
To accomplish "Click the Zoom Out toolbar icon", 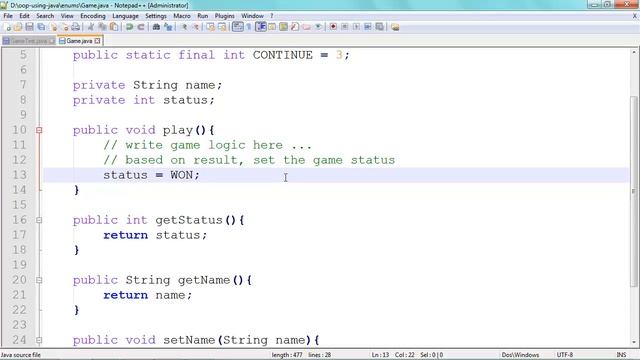I will pos(196,27).
